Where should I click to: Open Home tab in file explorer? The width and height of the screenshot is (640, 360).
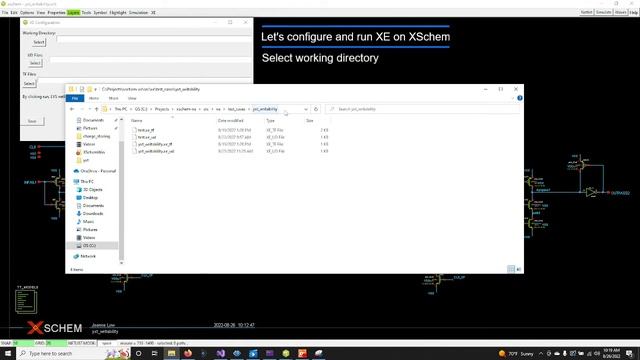point(94,98)
